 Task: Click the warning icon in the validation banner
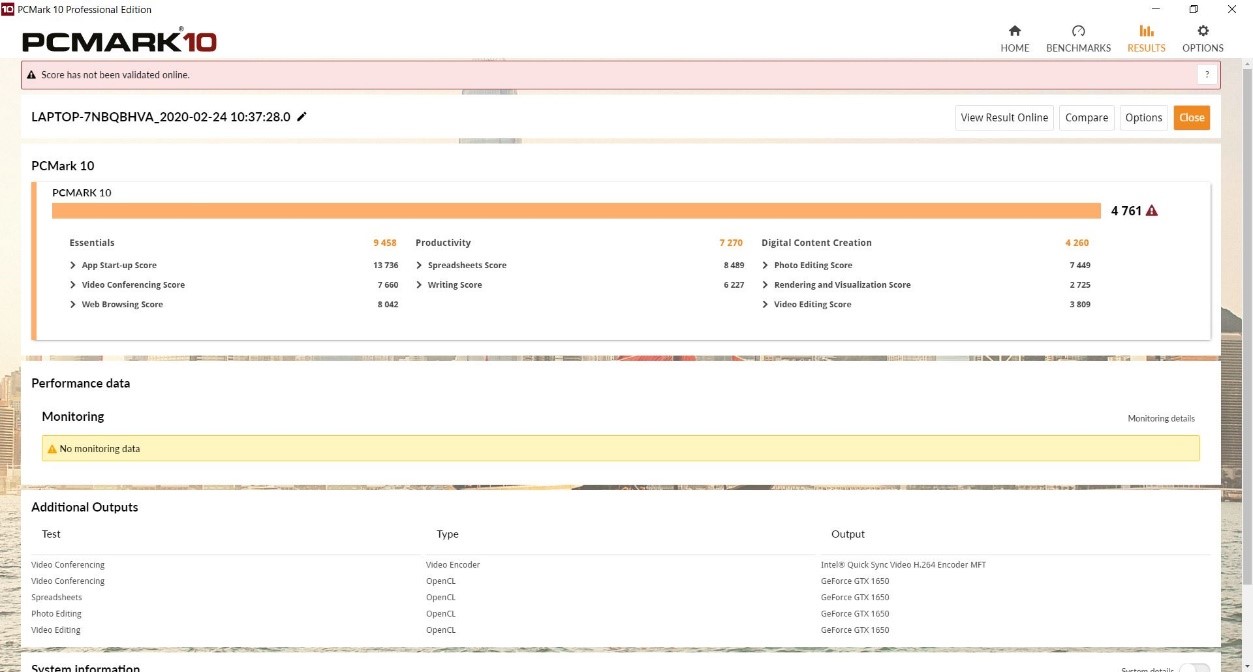coord(32,75)
